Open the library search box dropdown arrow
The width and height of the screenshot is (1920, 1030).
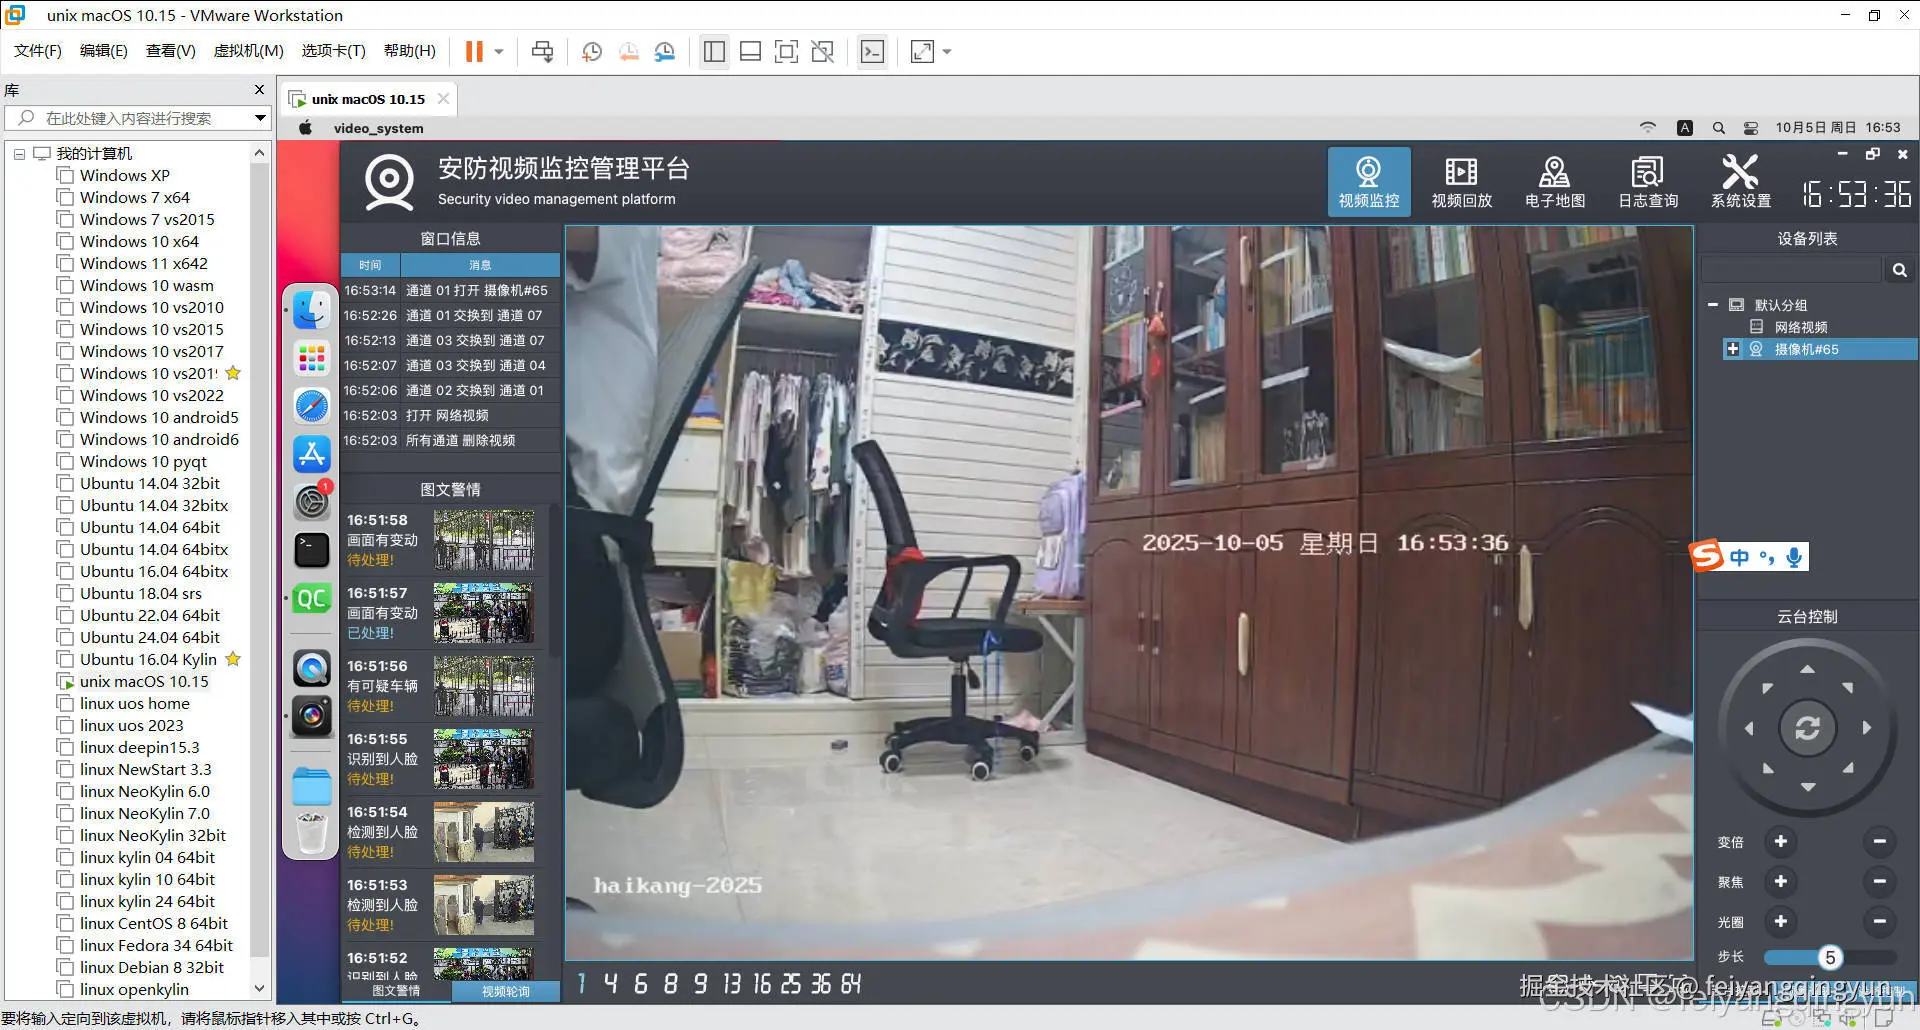click(x=260, y=118)
